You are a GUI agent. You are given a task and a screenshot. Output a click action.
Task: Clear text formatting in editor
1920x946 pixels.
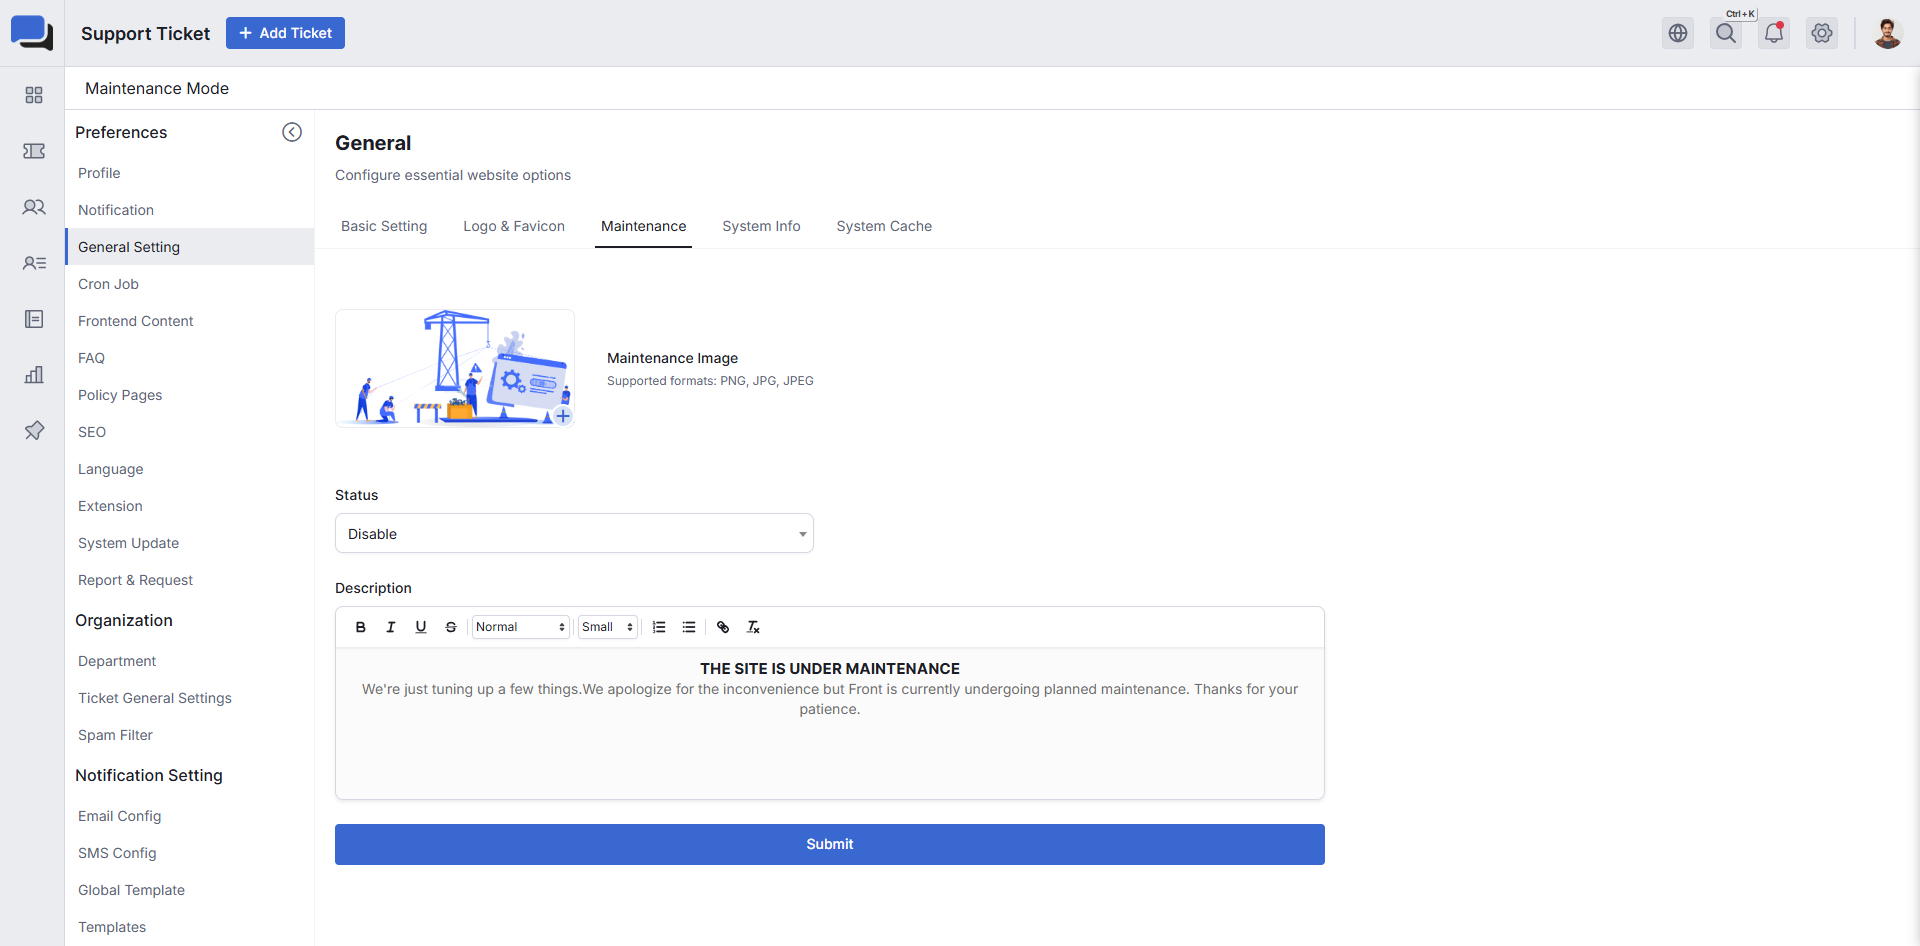click(753, 627)
